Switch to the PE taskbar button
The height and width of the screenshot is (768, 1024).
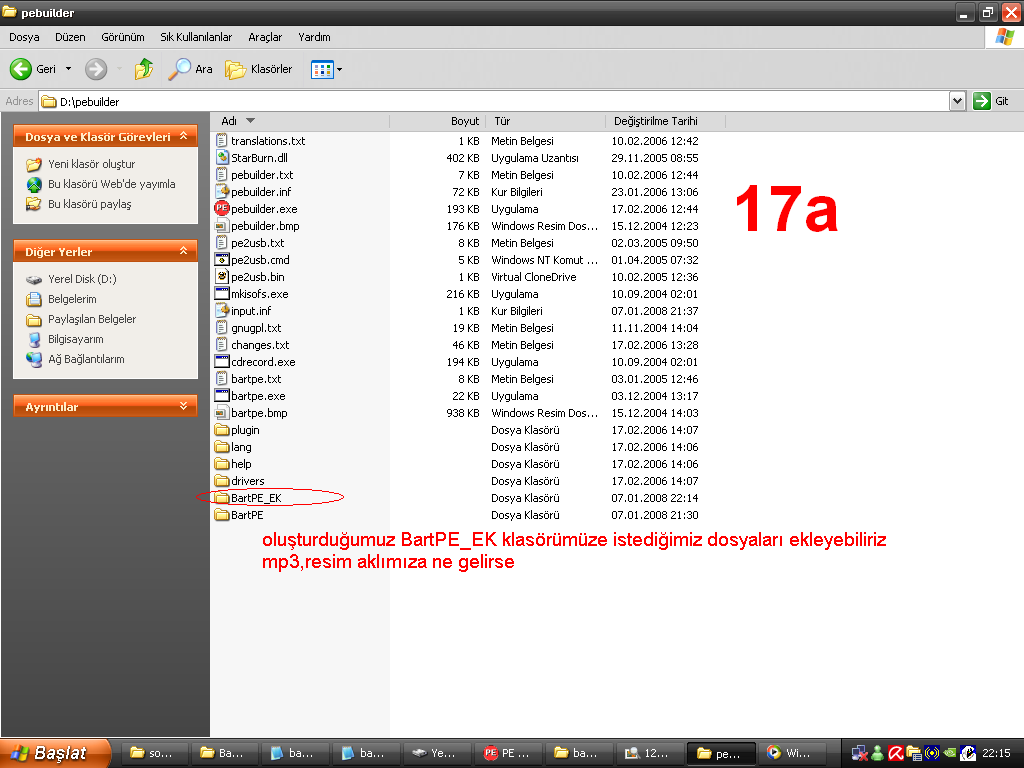(x=510, y=753)
